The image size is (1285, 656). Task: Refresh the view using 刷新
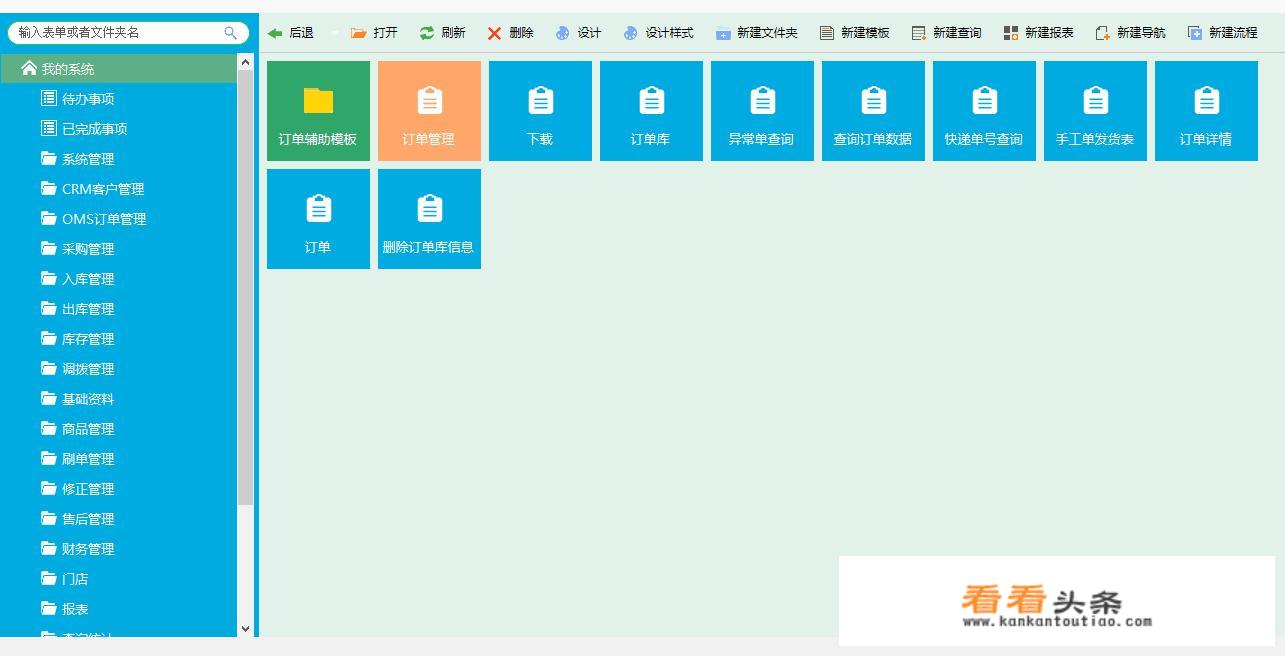442,33
